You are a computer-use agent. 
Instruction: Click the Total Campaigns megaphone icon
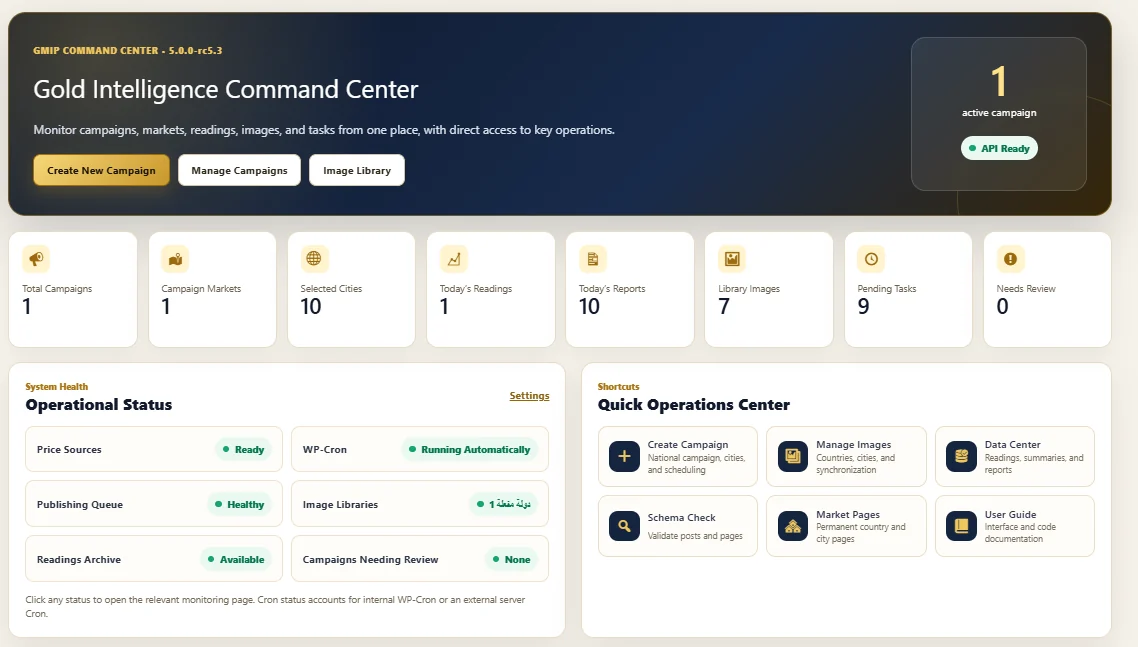(x=36, y=259)
